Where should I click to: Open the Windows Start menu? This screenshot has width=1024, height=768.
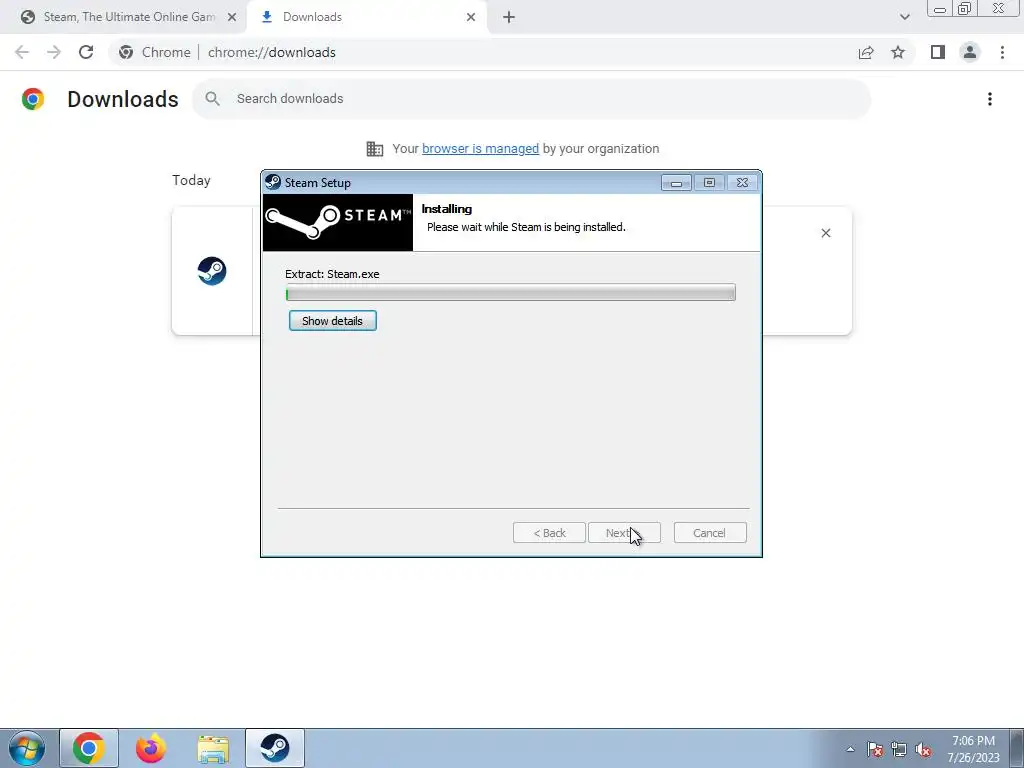(26, 748)
